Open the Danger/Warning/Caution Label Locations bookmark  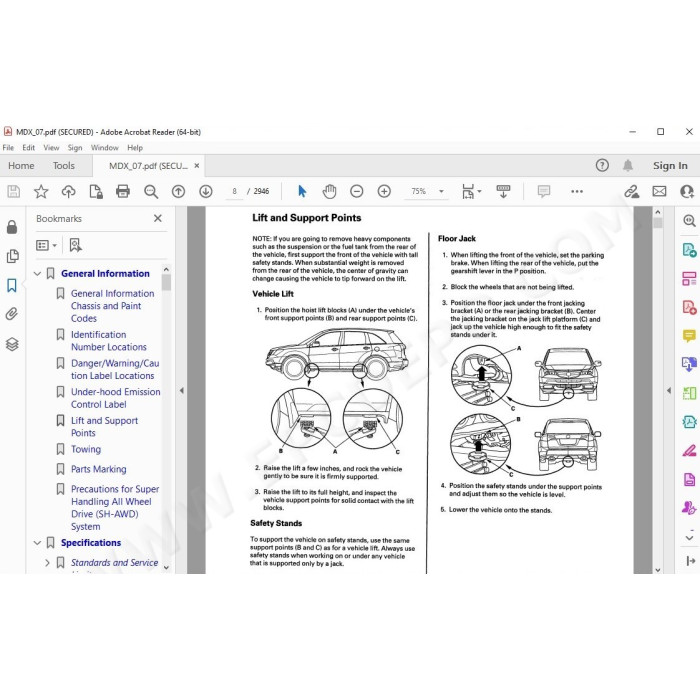point(115,370)
